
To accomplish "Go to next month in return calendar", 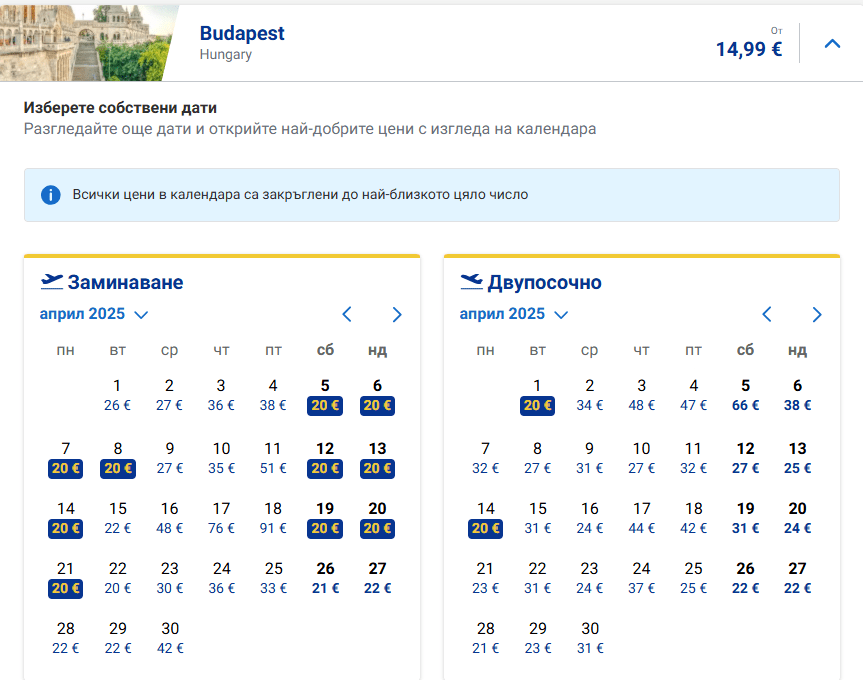I will coord(817,314).
